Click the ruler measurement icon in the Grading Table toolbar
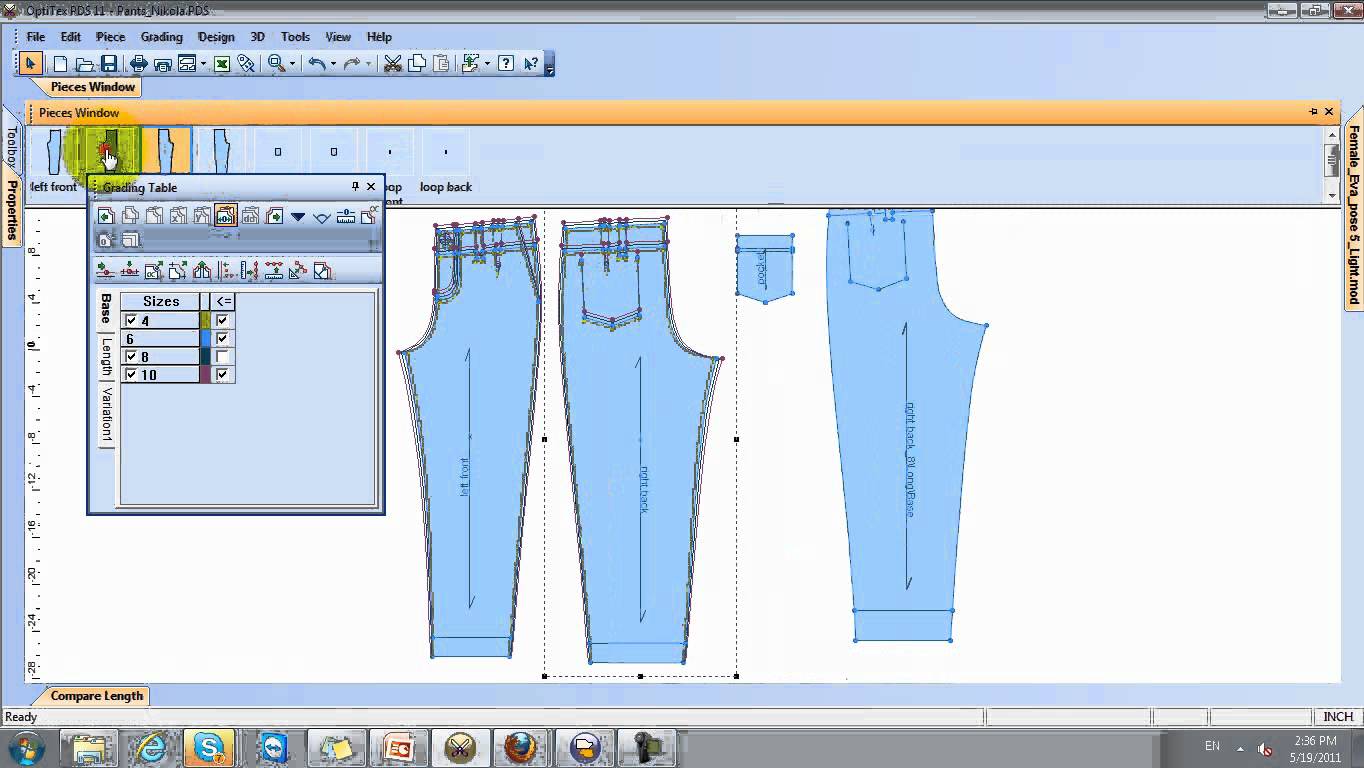Viewport: 1364px width, 768px height. click(345, 218)
